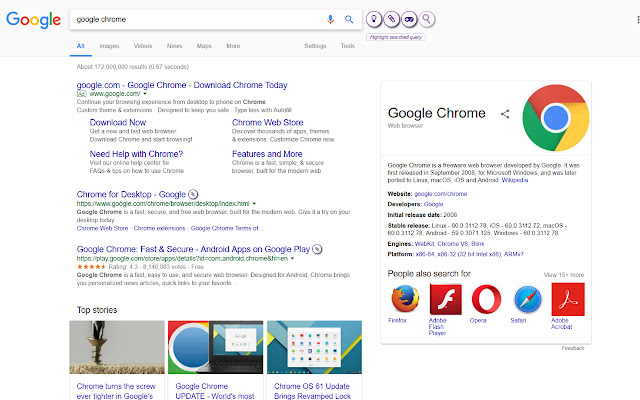640x400 pixels.
Task: Open the Features and More link
Action: pos(267,154)
